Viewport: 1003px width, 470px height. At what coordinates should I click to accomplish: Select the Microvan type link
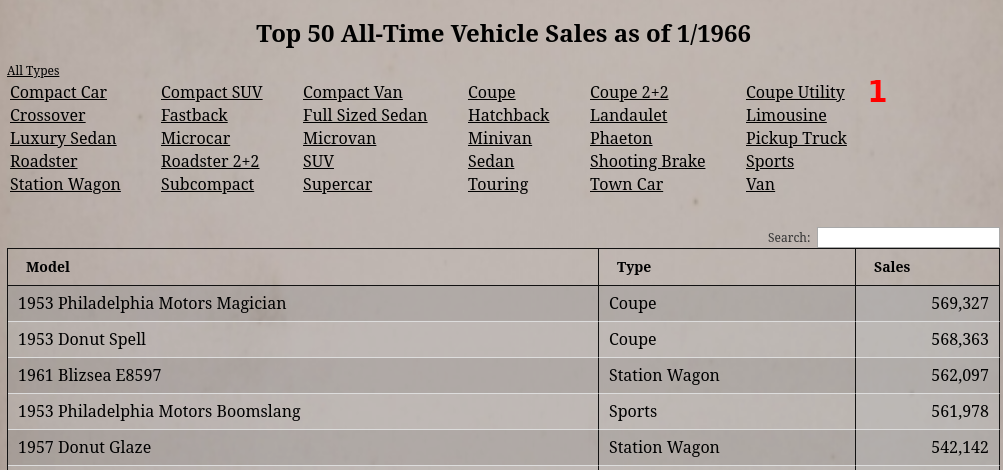[339, 139]
